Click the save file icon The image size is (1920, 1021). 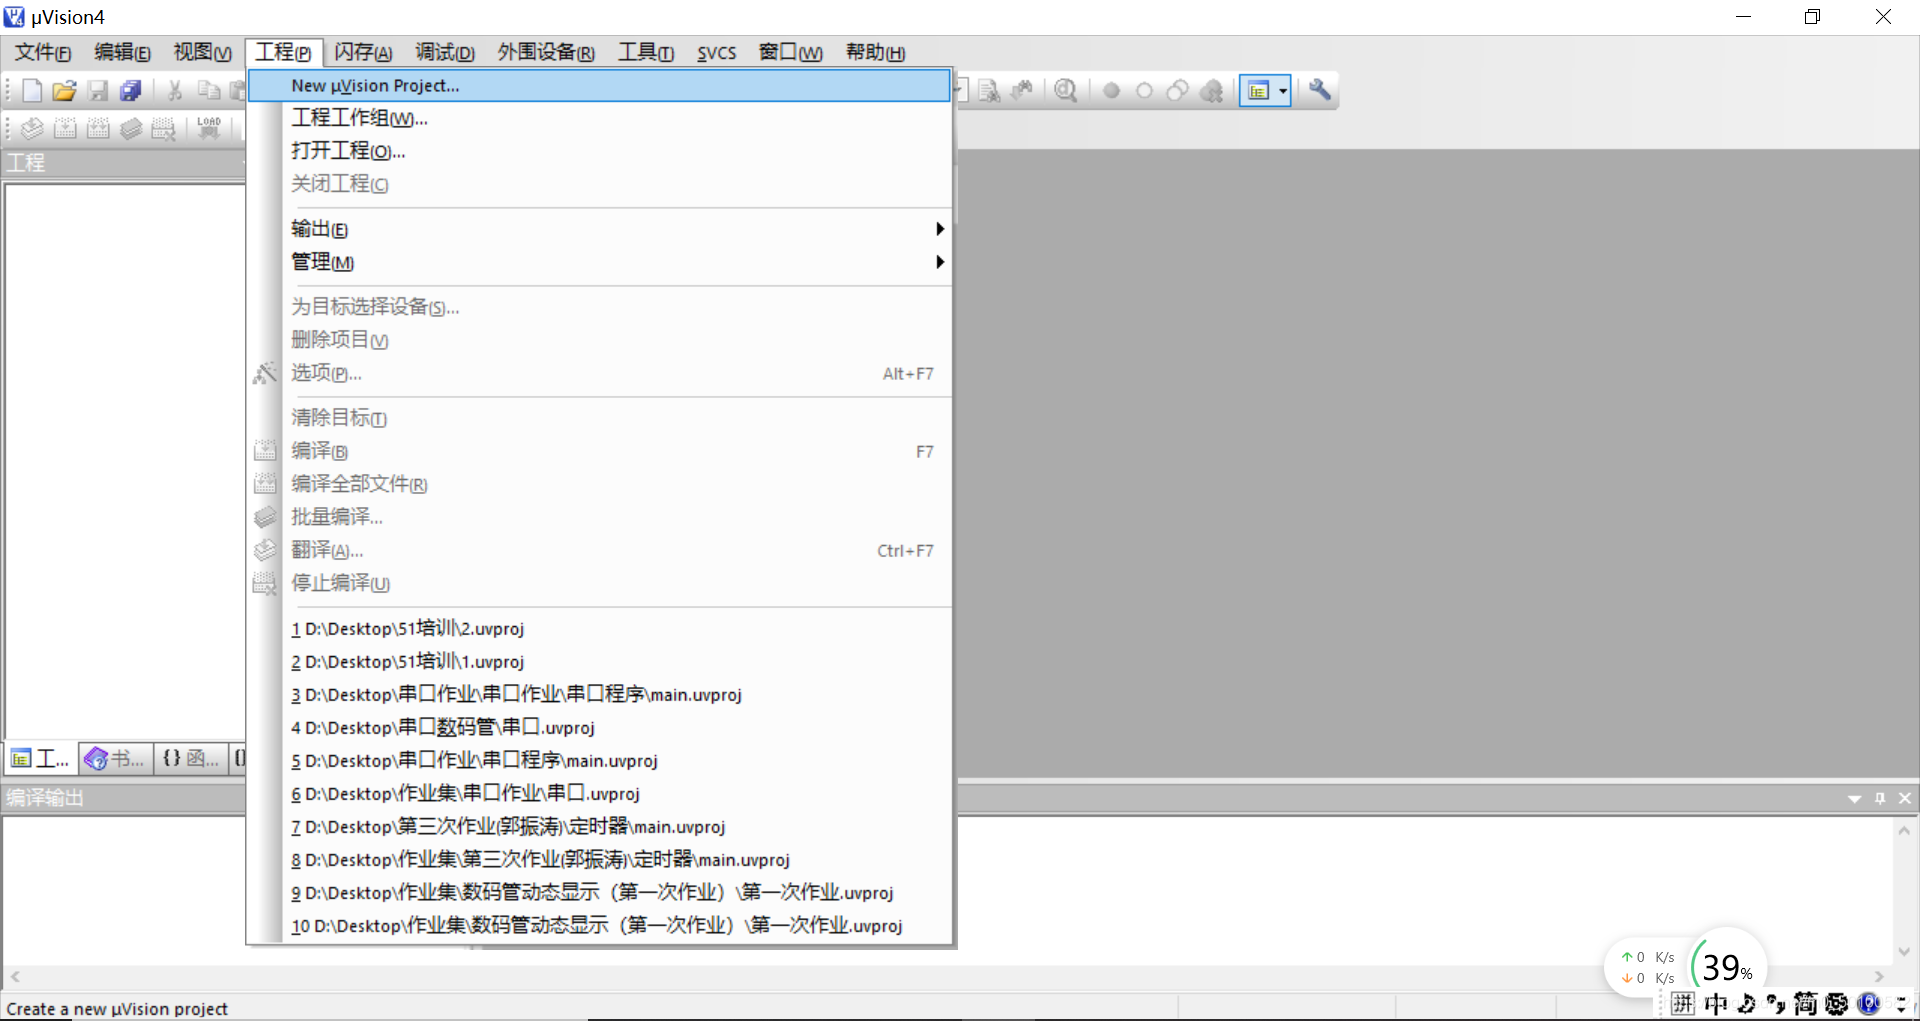(97, 91)
